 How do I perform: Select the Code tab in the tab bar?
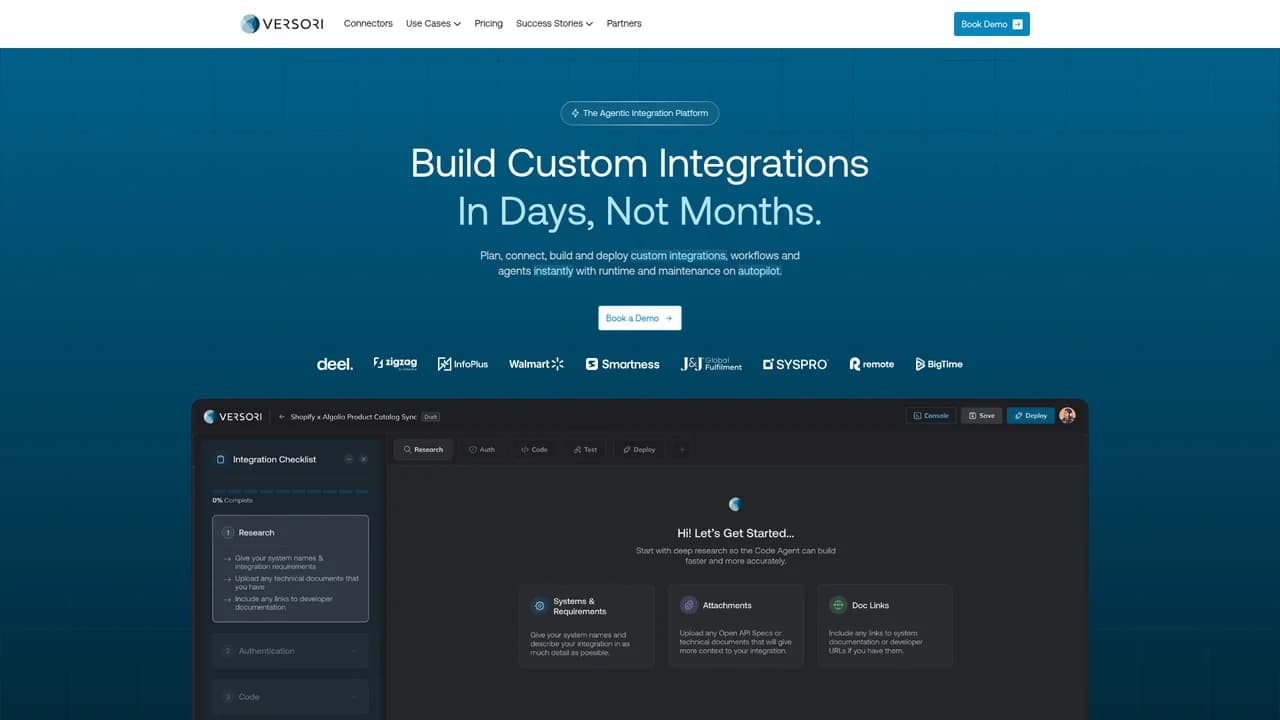[534, 450]
